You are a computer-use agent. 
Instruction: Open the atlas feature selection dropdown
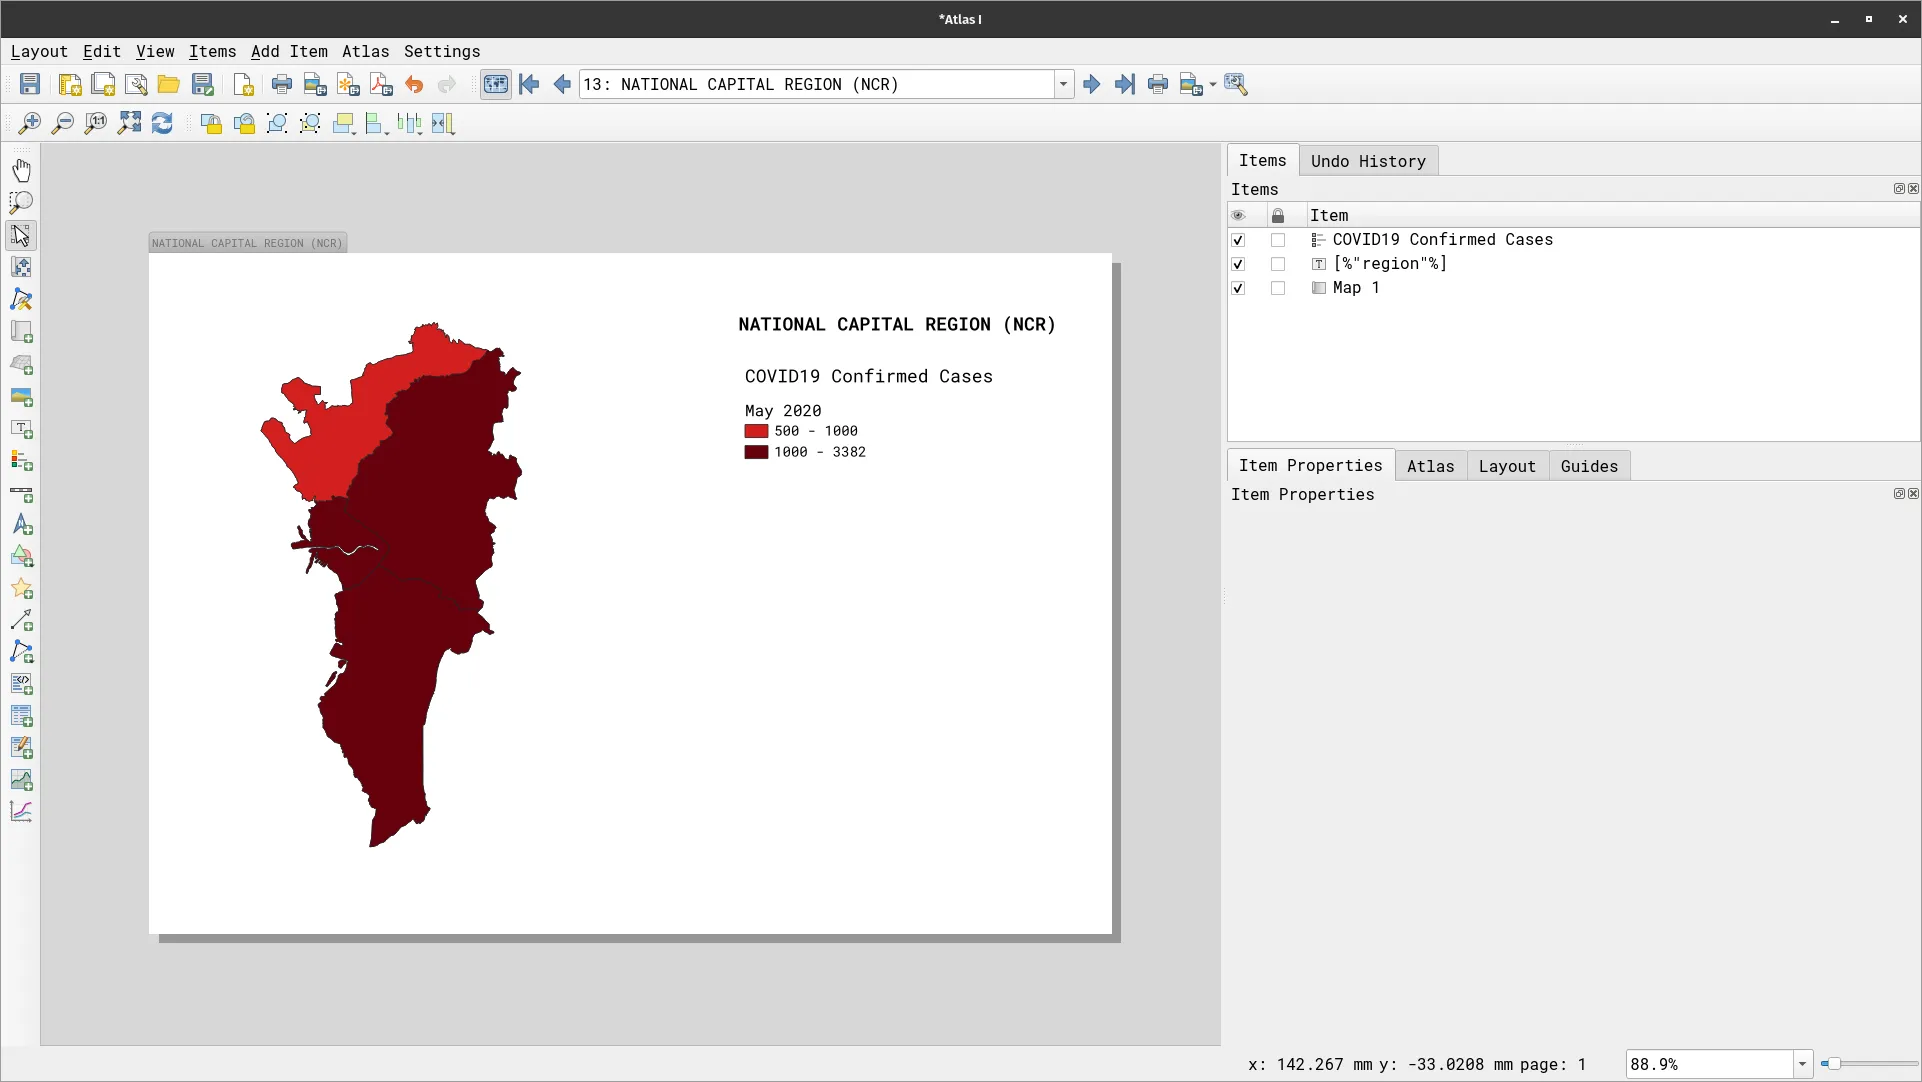pyautogui.click(x=1064, y=85)
